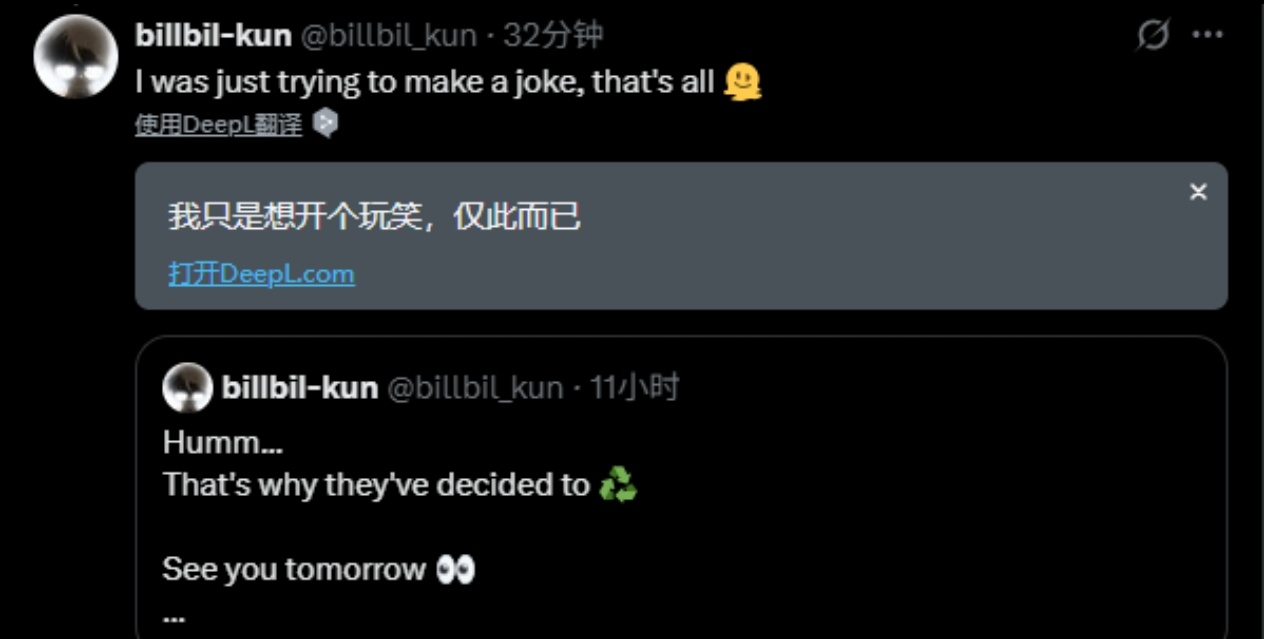Image resolution: width=1264 pixels, height=639 pixels.
Task: Click billbil-kun name in quoted tweet
Action: coord(299,388)
